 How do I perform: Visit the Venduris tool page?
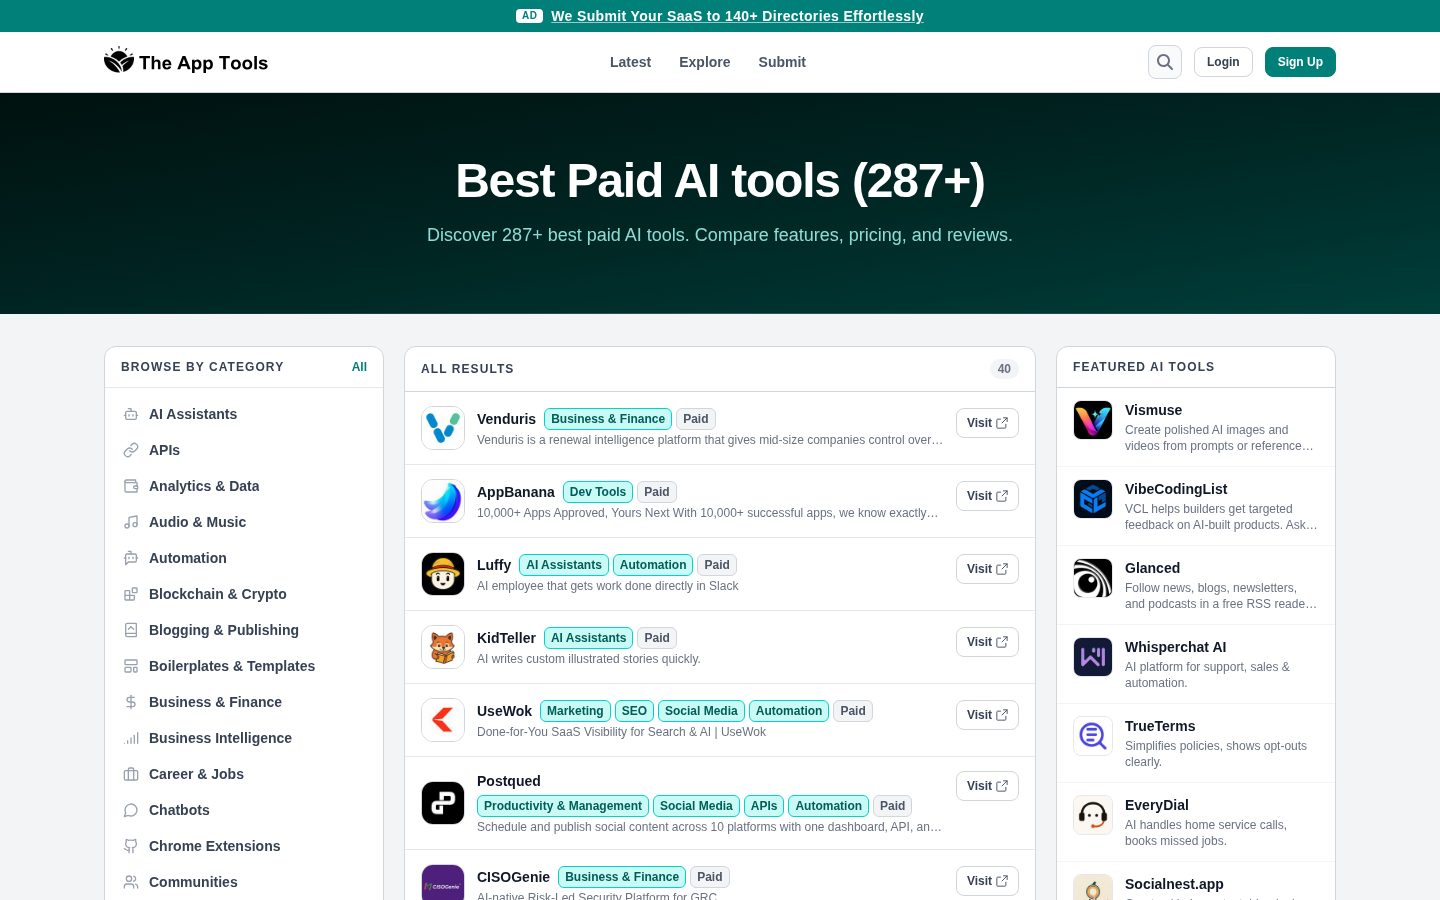point(987,423)
